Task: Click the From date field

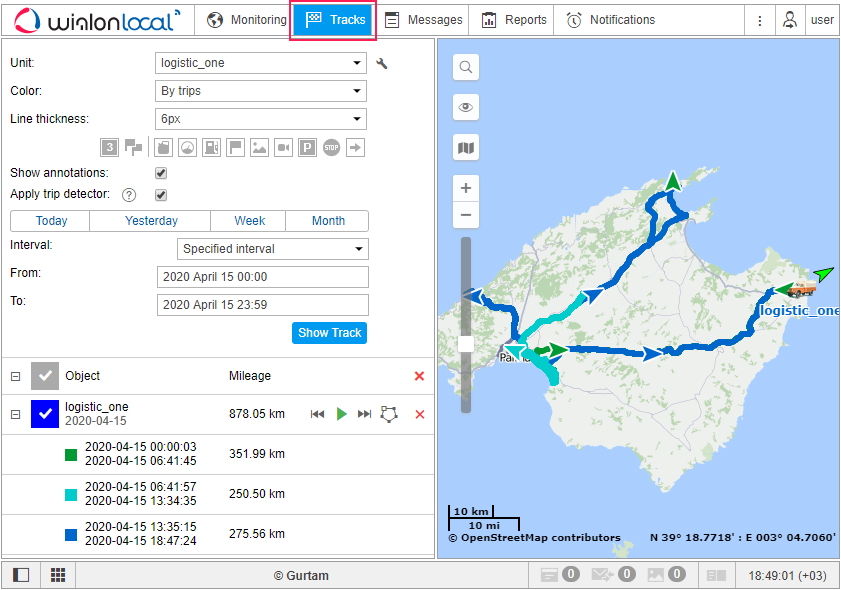Action: click(x=263, y=277)
